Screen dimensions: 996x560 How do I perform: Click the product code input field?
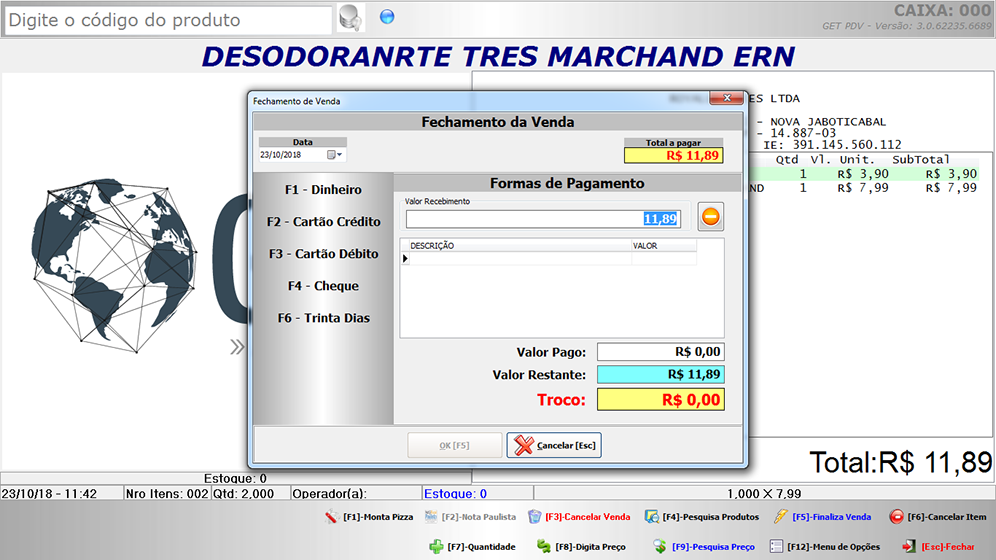tap(167, 20)
